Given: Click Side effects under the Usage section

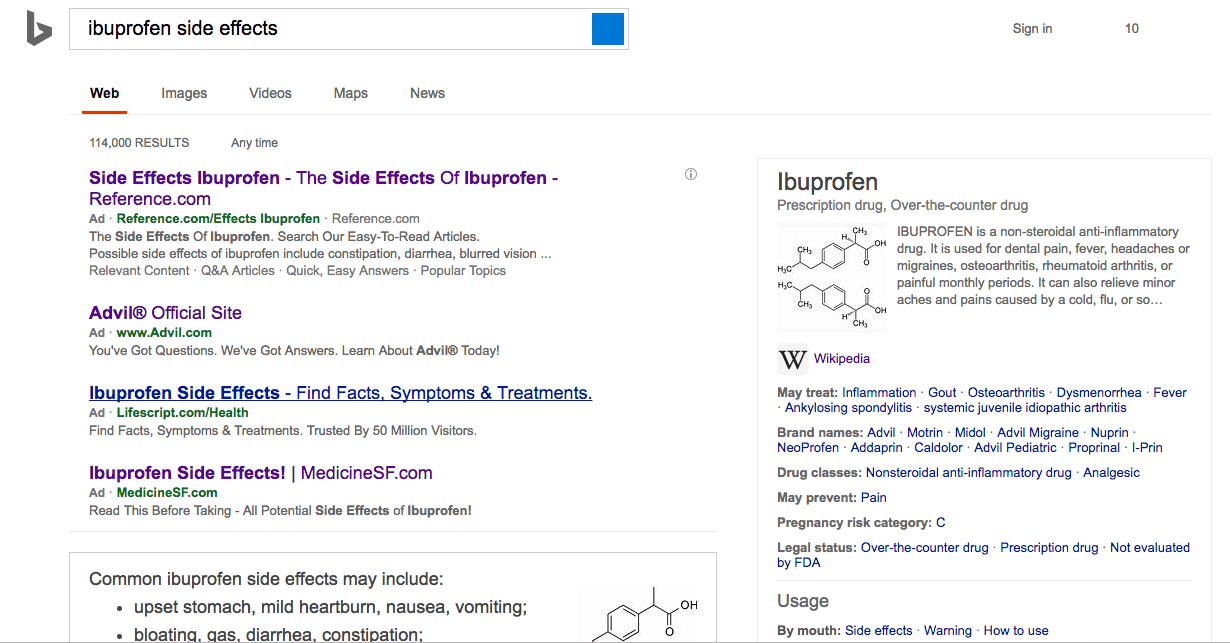Looking at the screenshot, I should [x=878, y=630].
